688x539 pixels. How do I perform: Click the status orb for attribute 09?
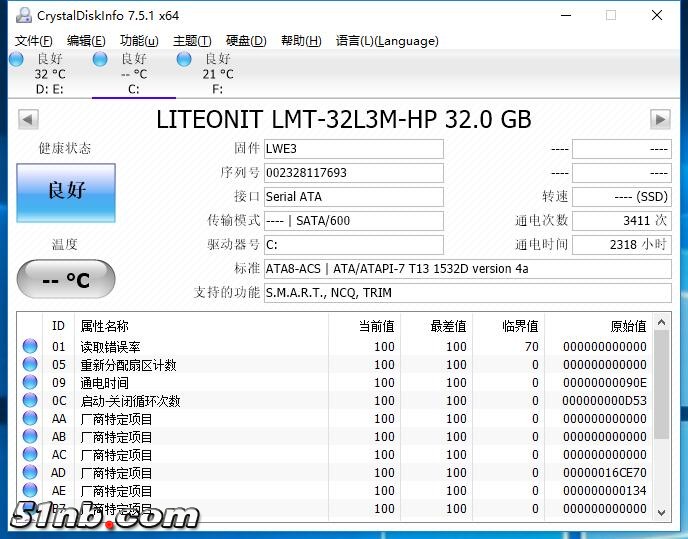pos(30,383)
